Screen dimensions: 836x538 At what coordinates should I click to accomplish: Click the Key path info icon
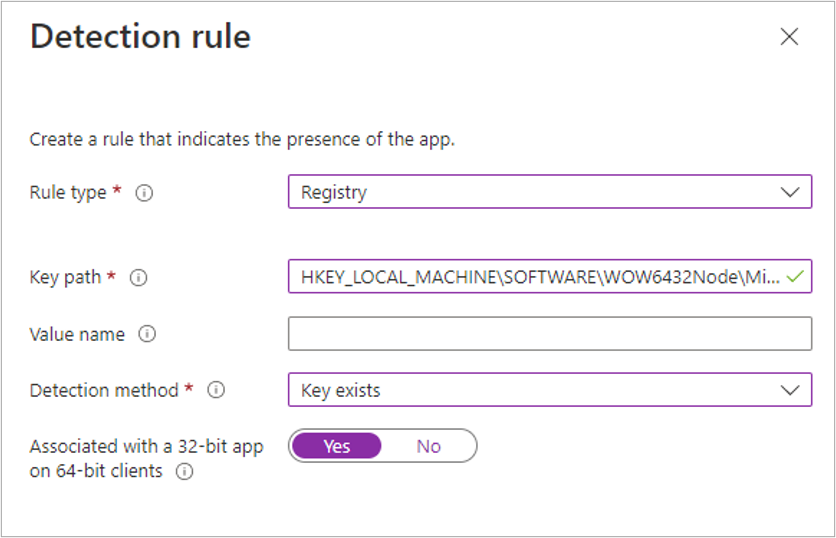tap(139, 278)
